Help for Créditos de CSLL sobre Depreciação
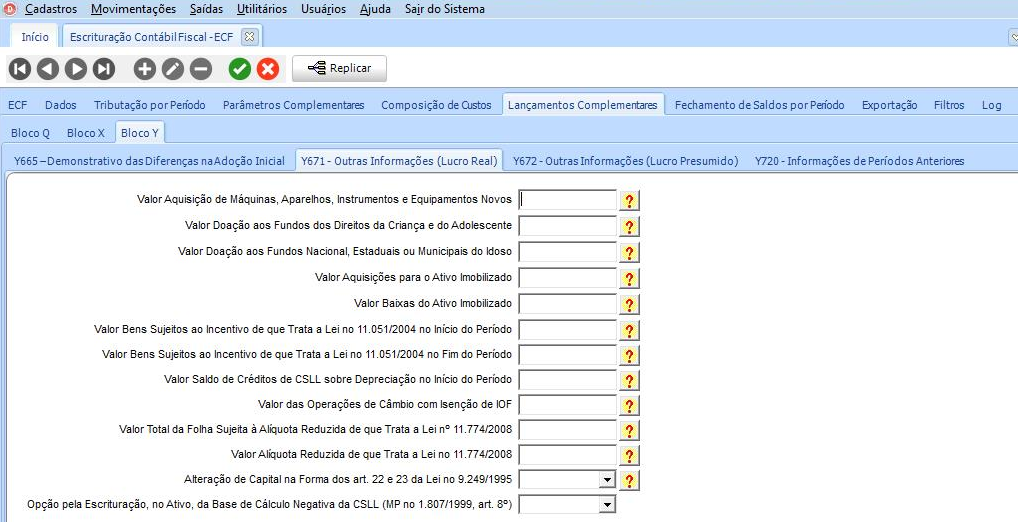 (x=629, y=380)
